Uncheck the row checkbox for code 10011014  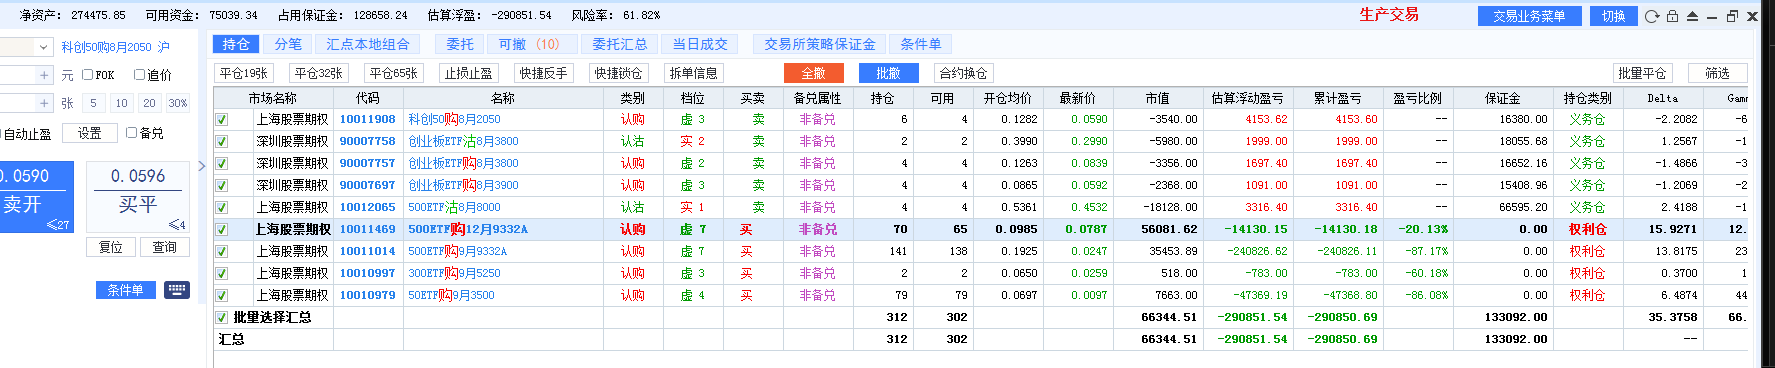coord(222,251)
